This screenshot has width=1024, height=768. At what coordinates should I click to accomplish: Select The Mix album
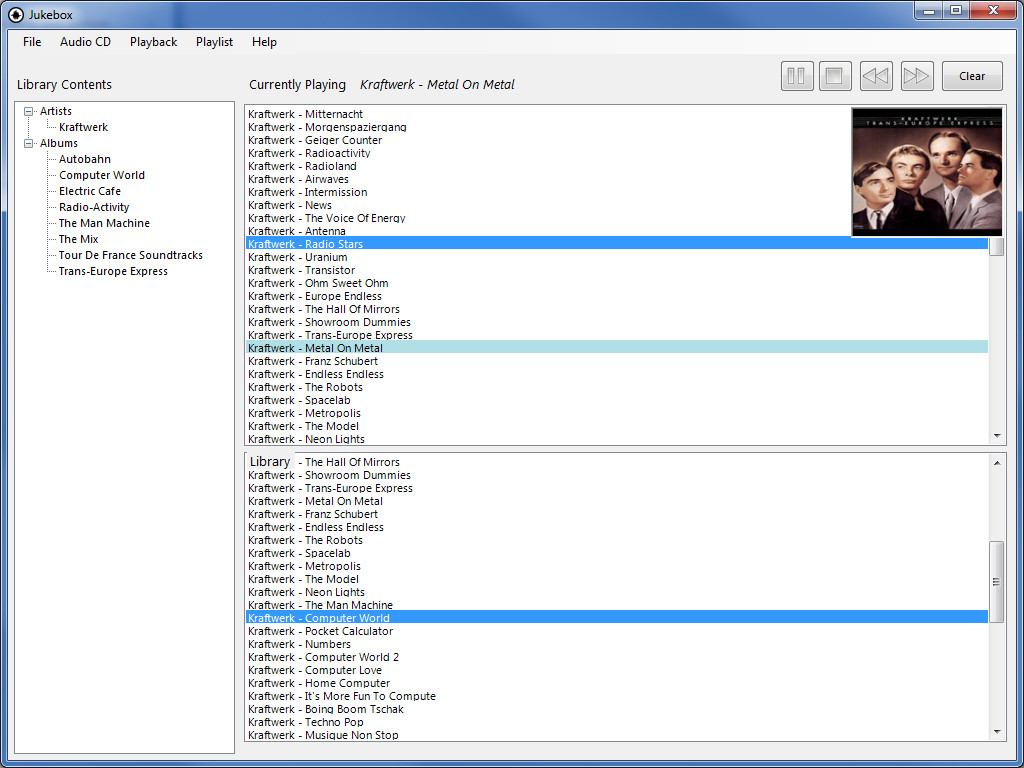tap(78, 239)
